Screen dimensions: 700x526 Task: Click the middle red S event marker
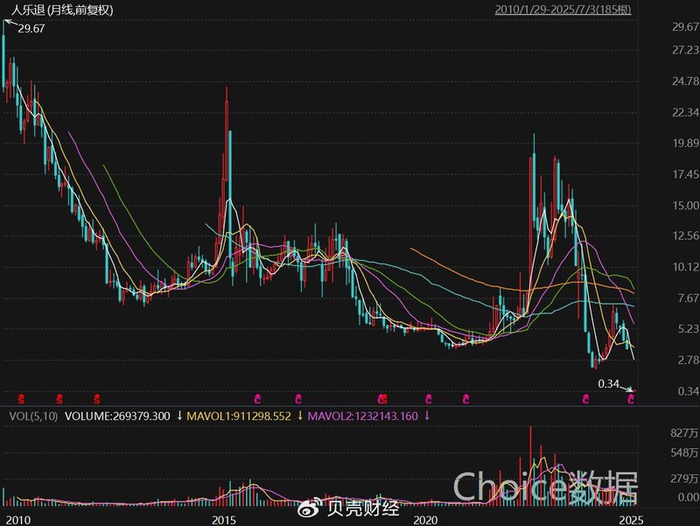tap(59, 399)
